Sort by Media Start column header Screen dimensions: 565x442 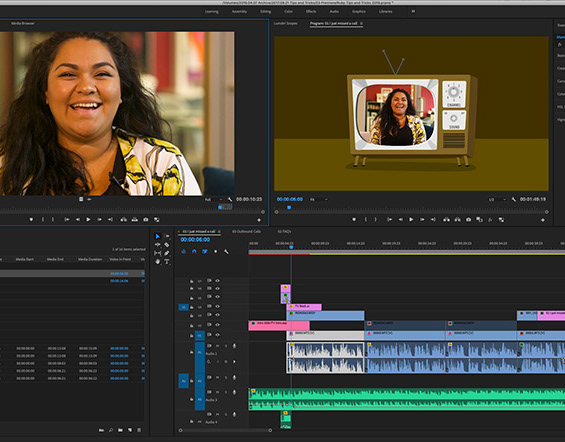tap(25, 259)
